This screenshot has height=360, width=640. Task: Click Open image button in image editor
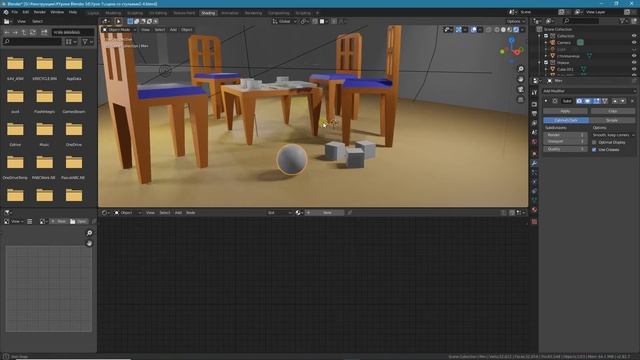click(x=78, y=221)
